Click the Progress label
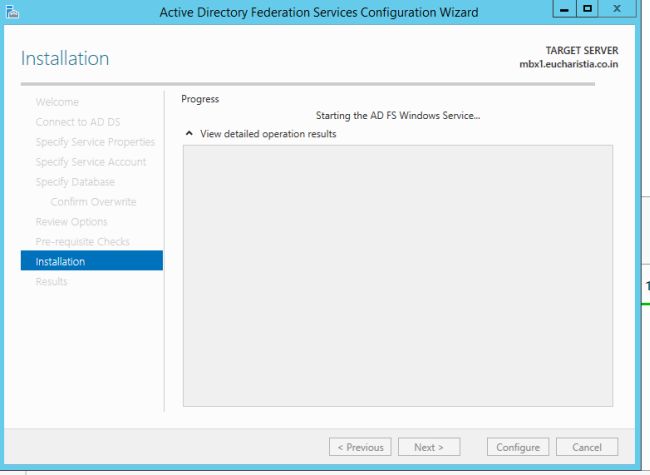 (x=200, y=99)
